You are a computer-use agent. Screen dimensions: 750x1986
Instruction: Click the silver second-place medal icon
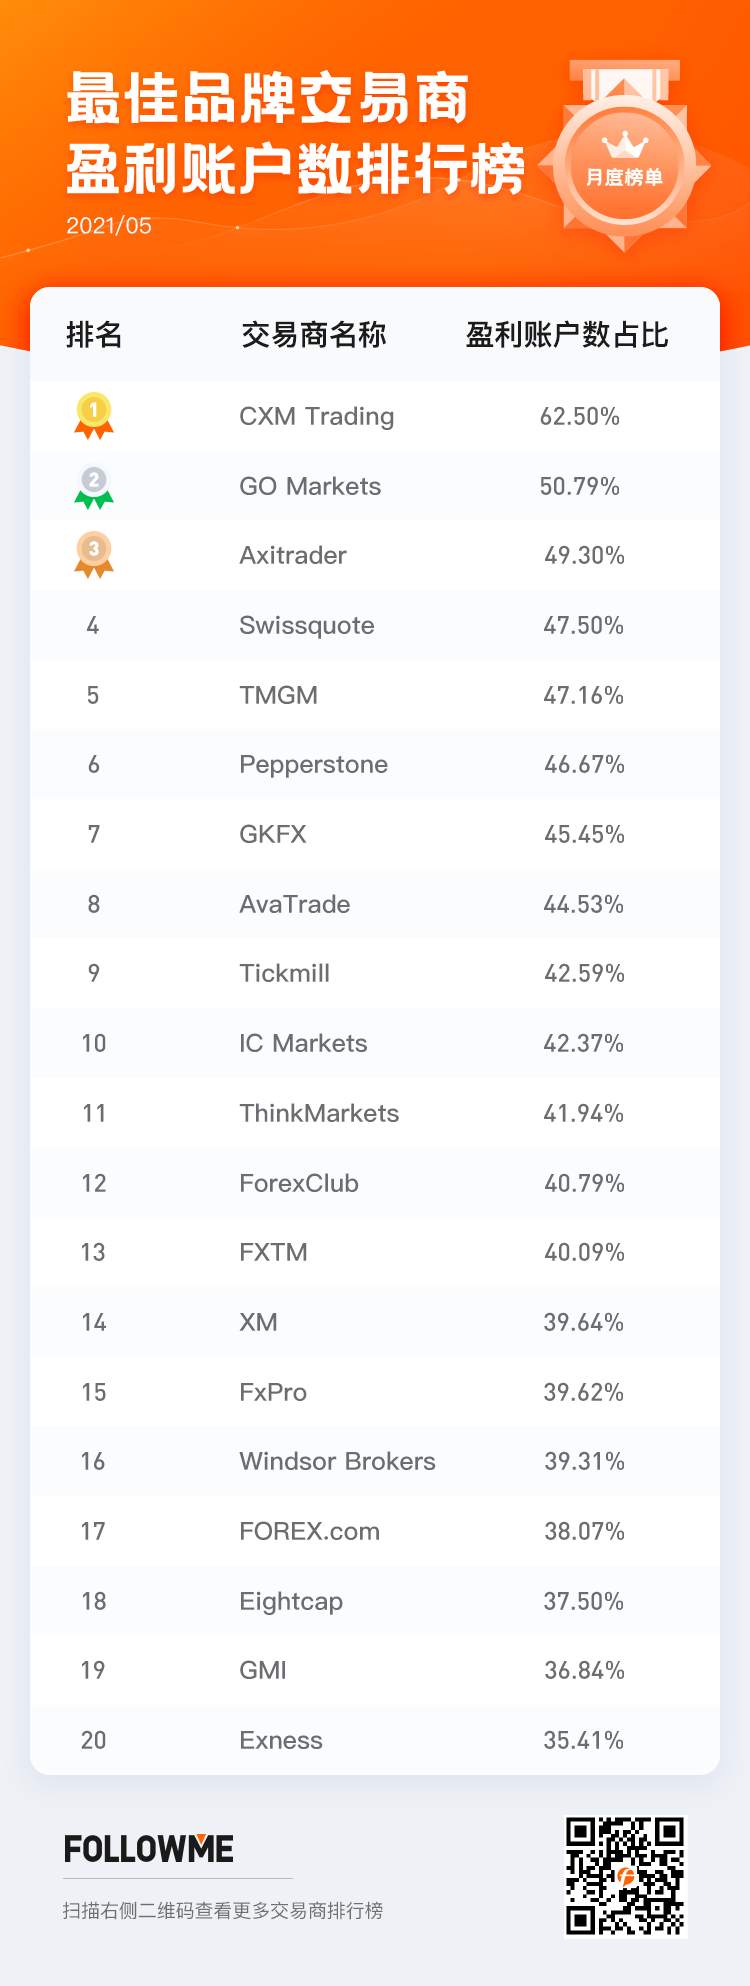pos(94,486)
